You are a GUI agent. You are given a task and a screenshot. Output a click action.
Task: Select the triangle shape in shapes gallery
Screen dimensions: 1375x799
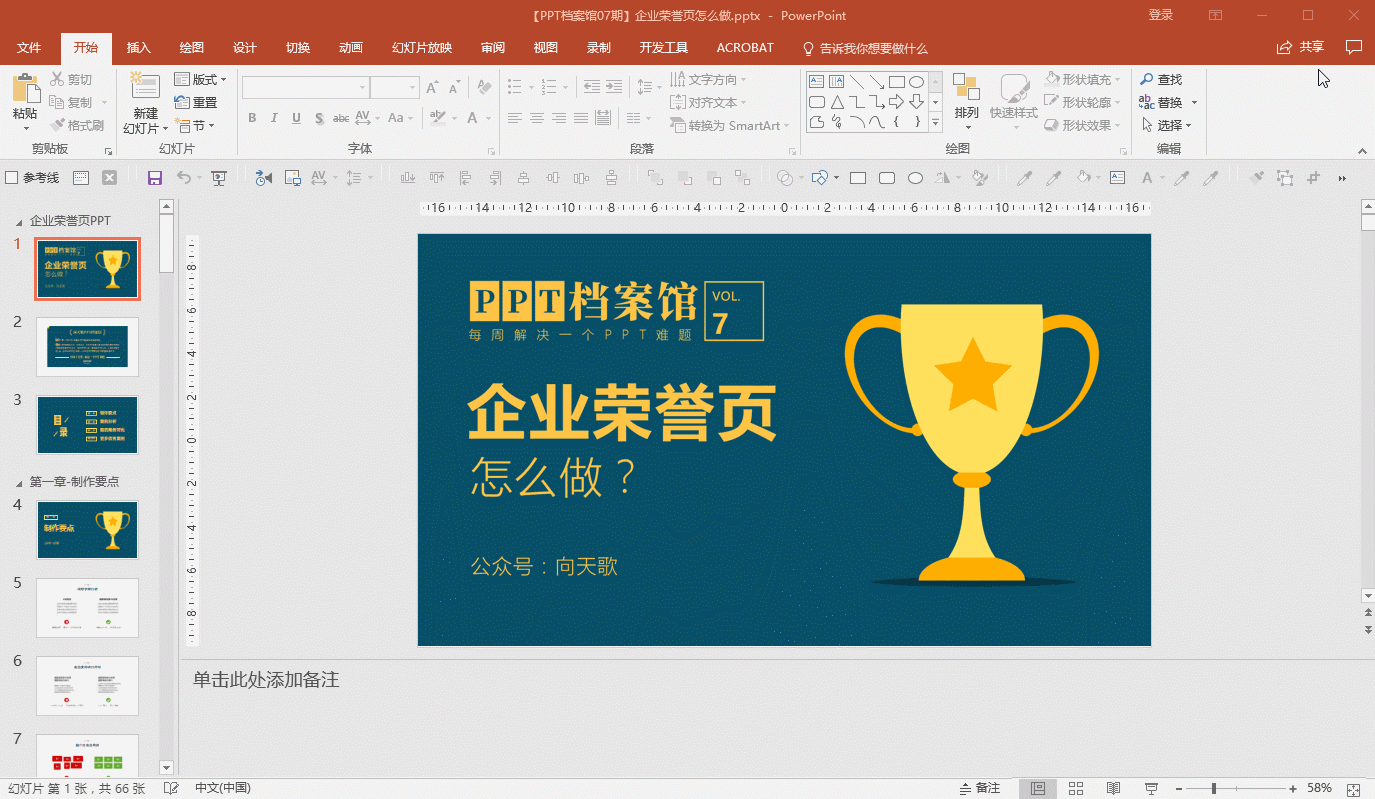coord(837,102)
